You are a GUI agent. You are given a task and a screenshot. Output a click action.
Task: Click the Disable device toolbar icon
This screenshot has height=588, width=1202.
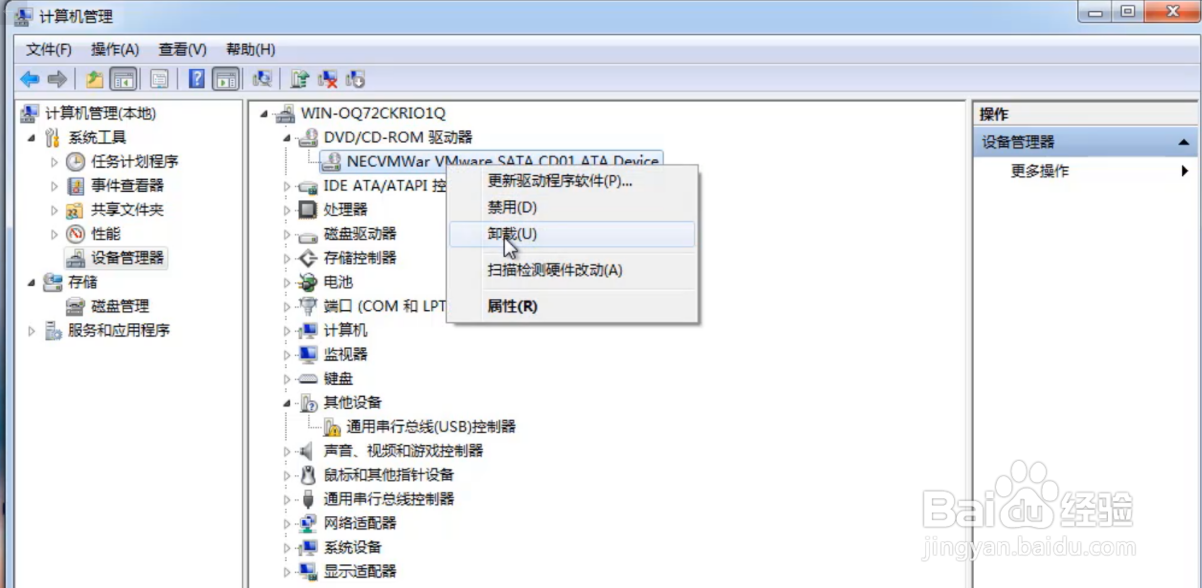(x=354, y=78)
